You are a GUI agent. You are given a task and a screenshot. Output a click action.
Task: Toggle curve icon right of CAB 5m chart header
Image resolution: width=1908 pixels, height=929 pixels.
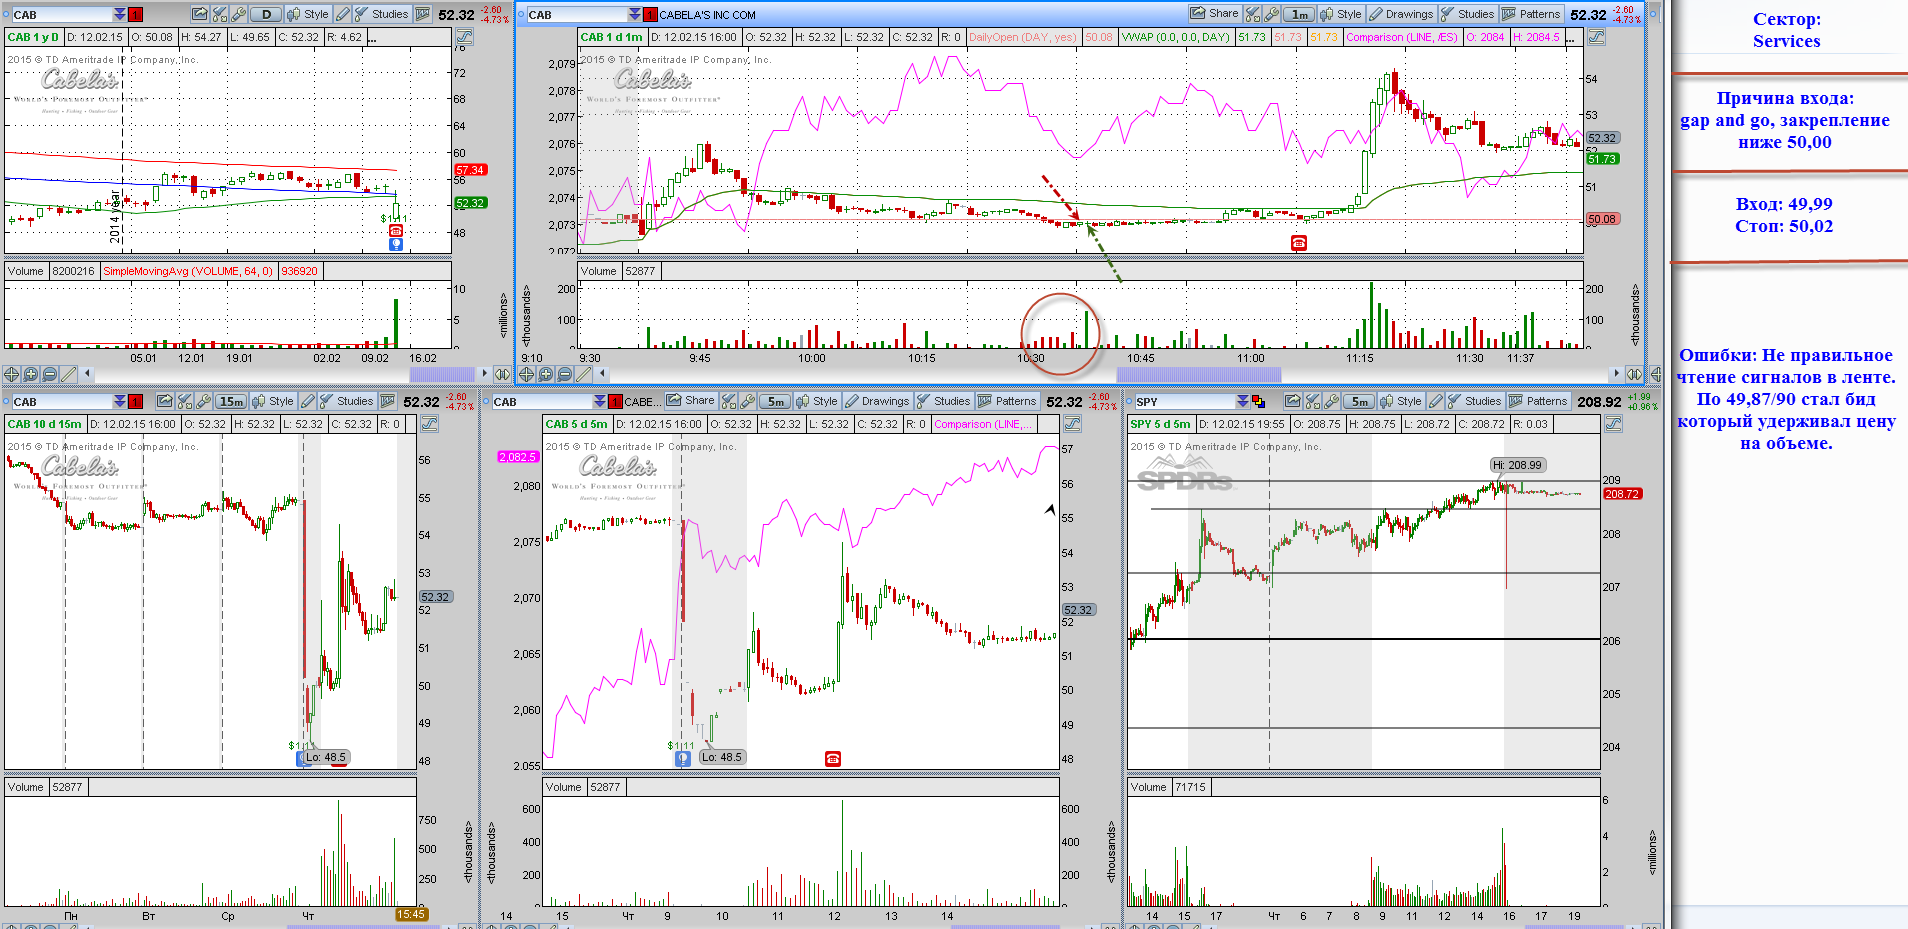[x=1072, y=424]
